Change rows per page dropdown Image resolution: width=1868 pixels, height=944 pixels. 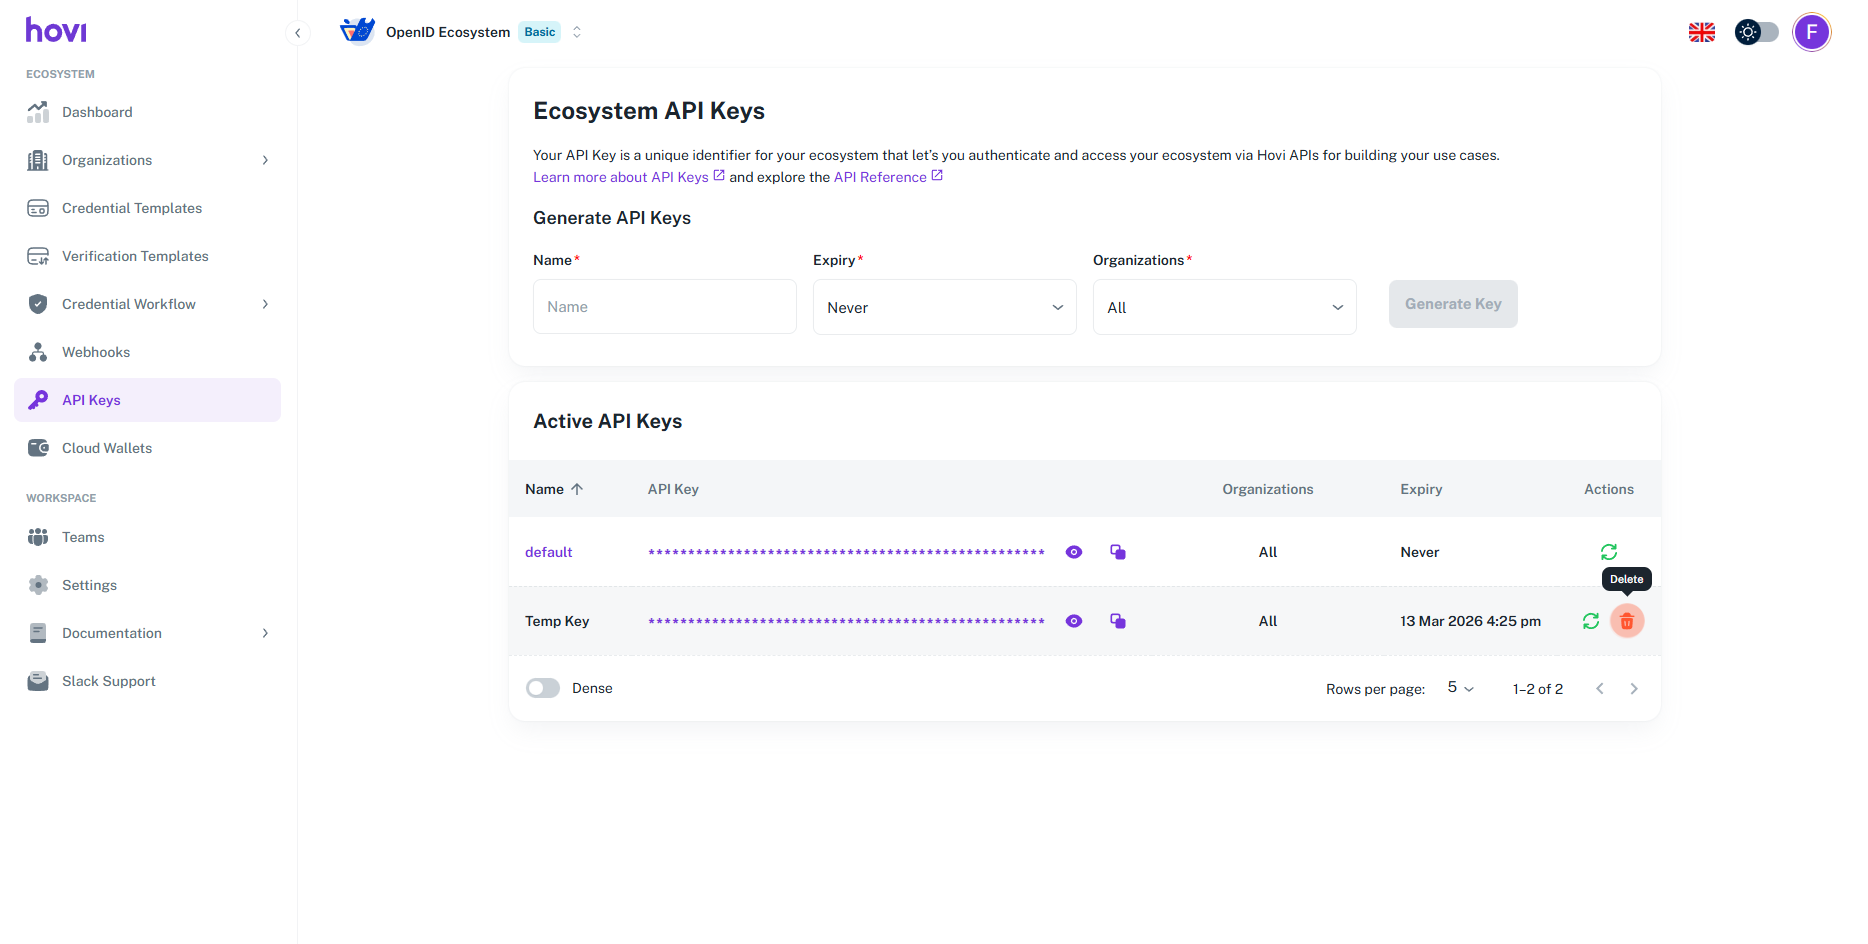(1460, 688)
